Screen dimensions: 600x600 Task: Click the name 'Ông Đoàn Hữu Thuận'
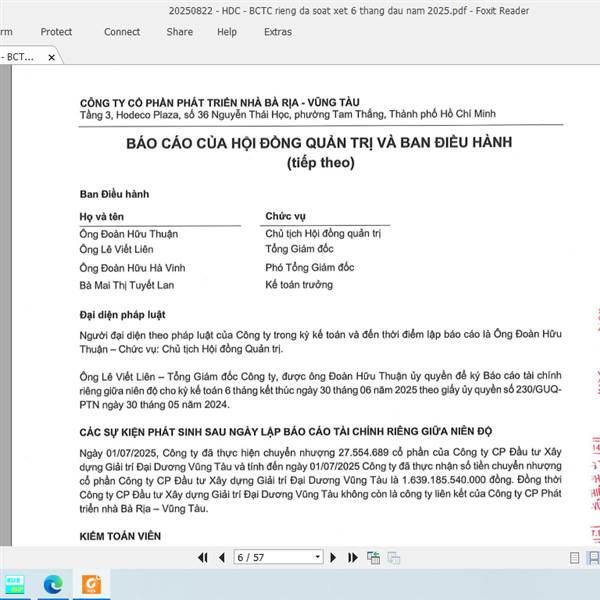click(x=129, y=234)
